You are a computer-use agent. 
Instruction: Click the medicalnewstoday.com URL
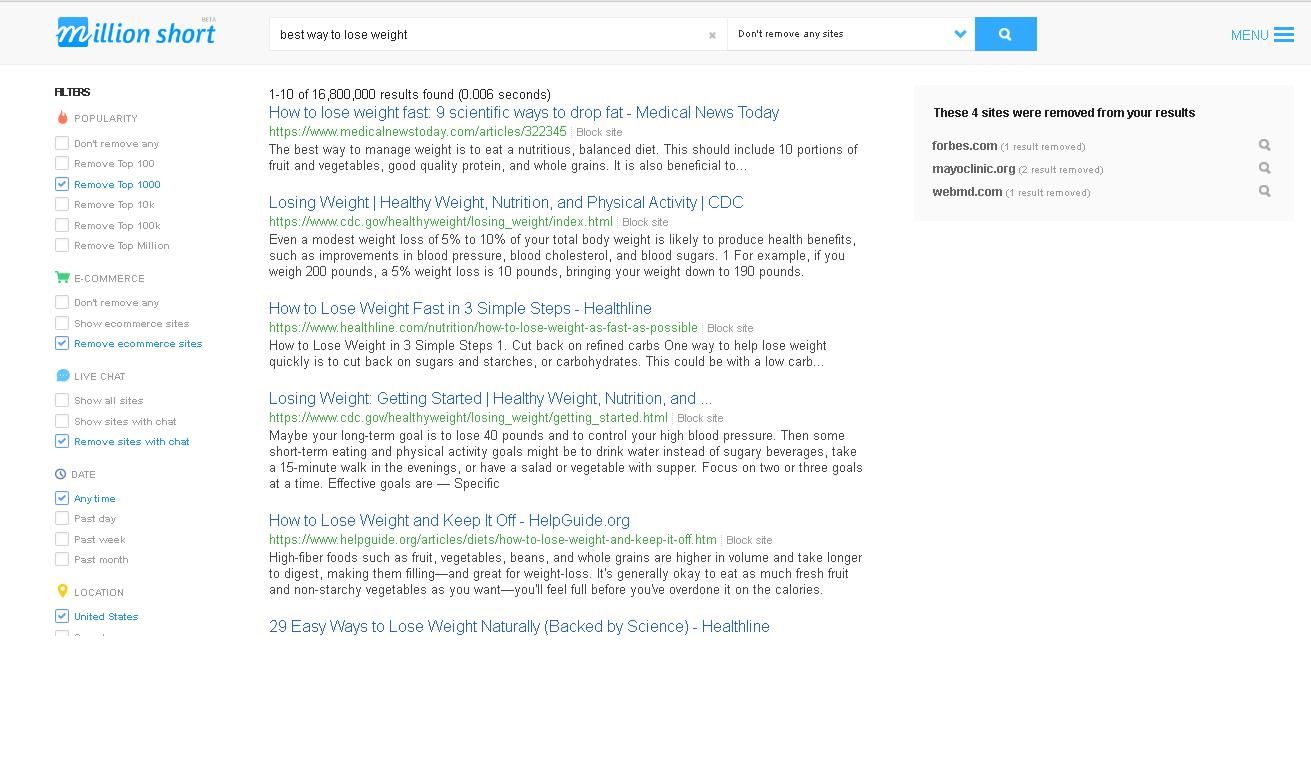418,132
